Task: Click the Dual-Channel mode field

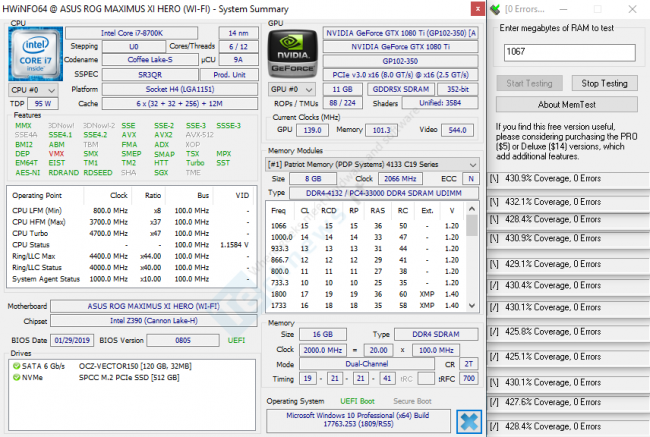Action: (366, 364)
